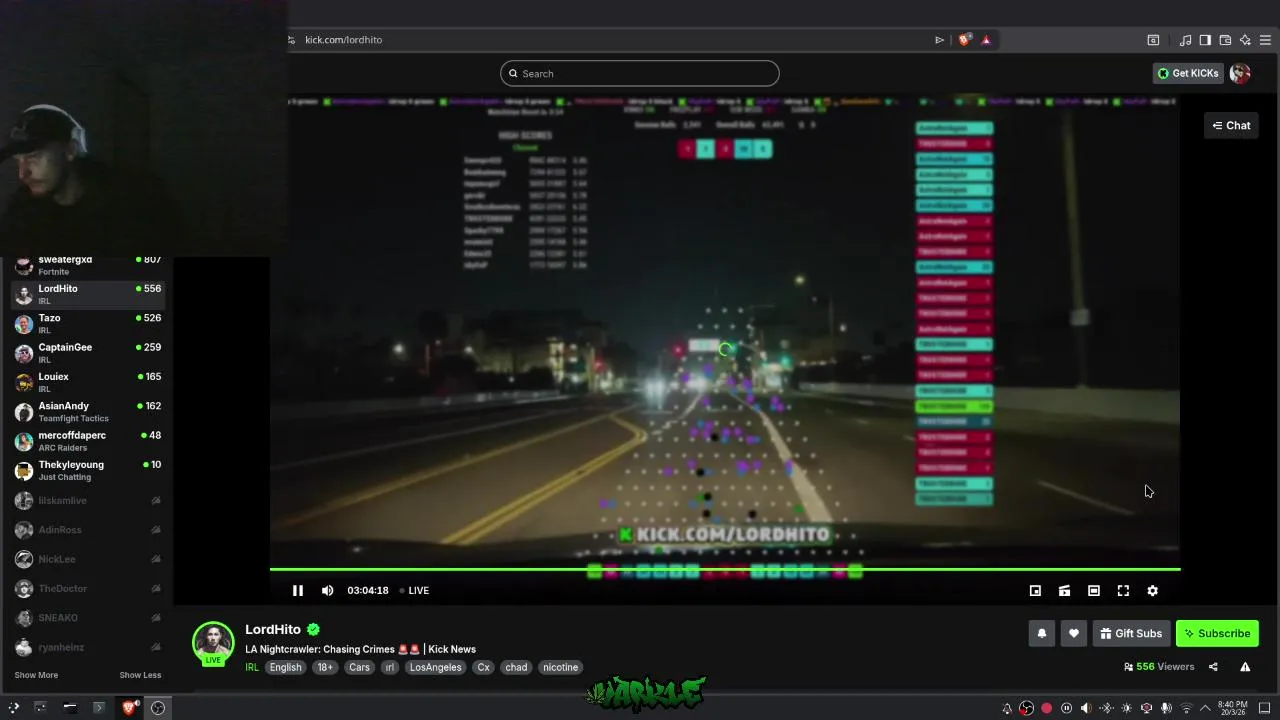Select the English language tag
Screen dimensions: 1280x720
click(285, 667)
